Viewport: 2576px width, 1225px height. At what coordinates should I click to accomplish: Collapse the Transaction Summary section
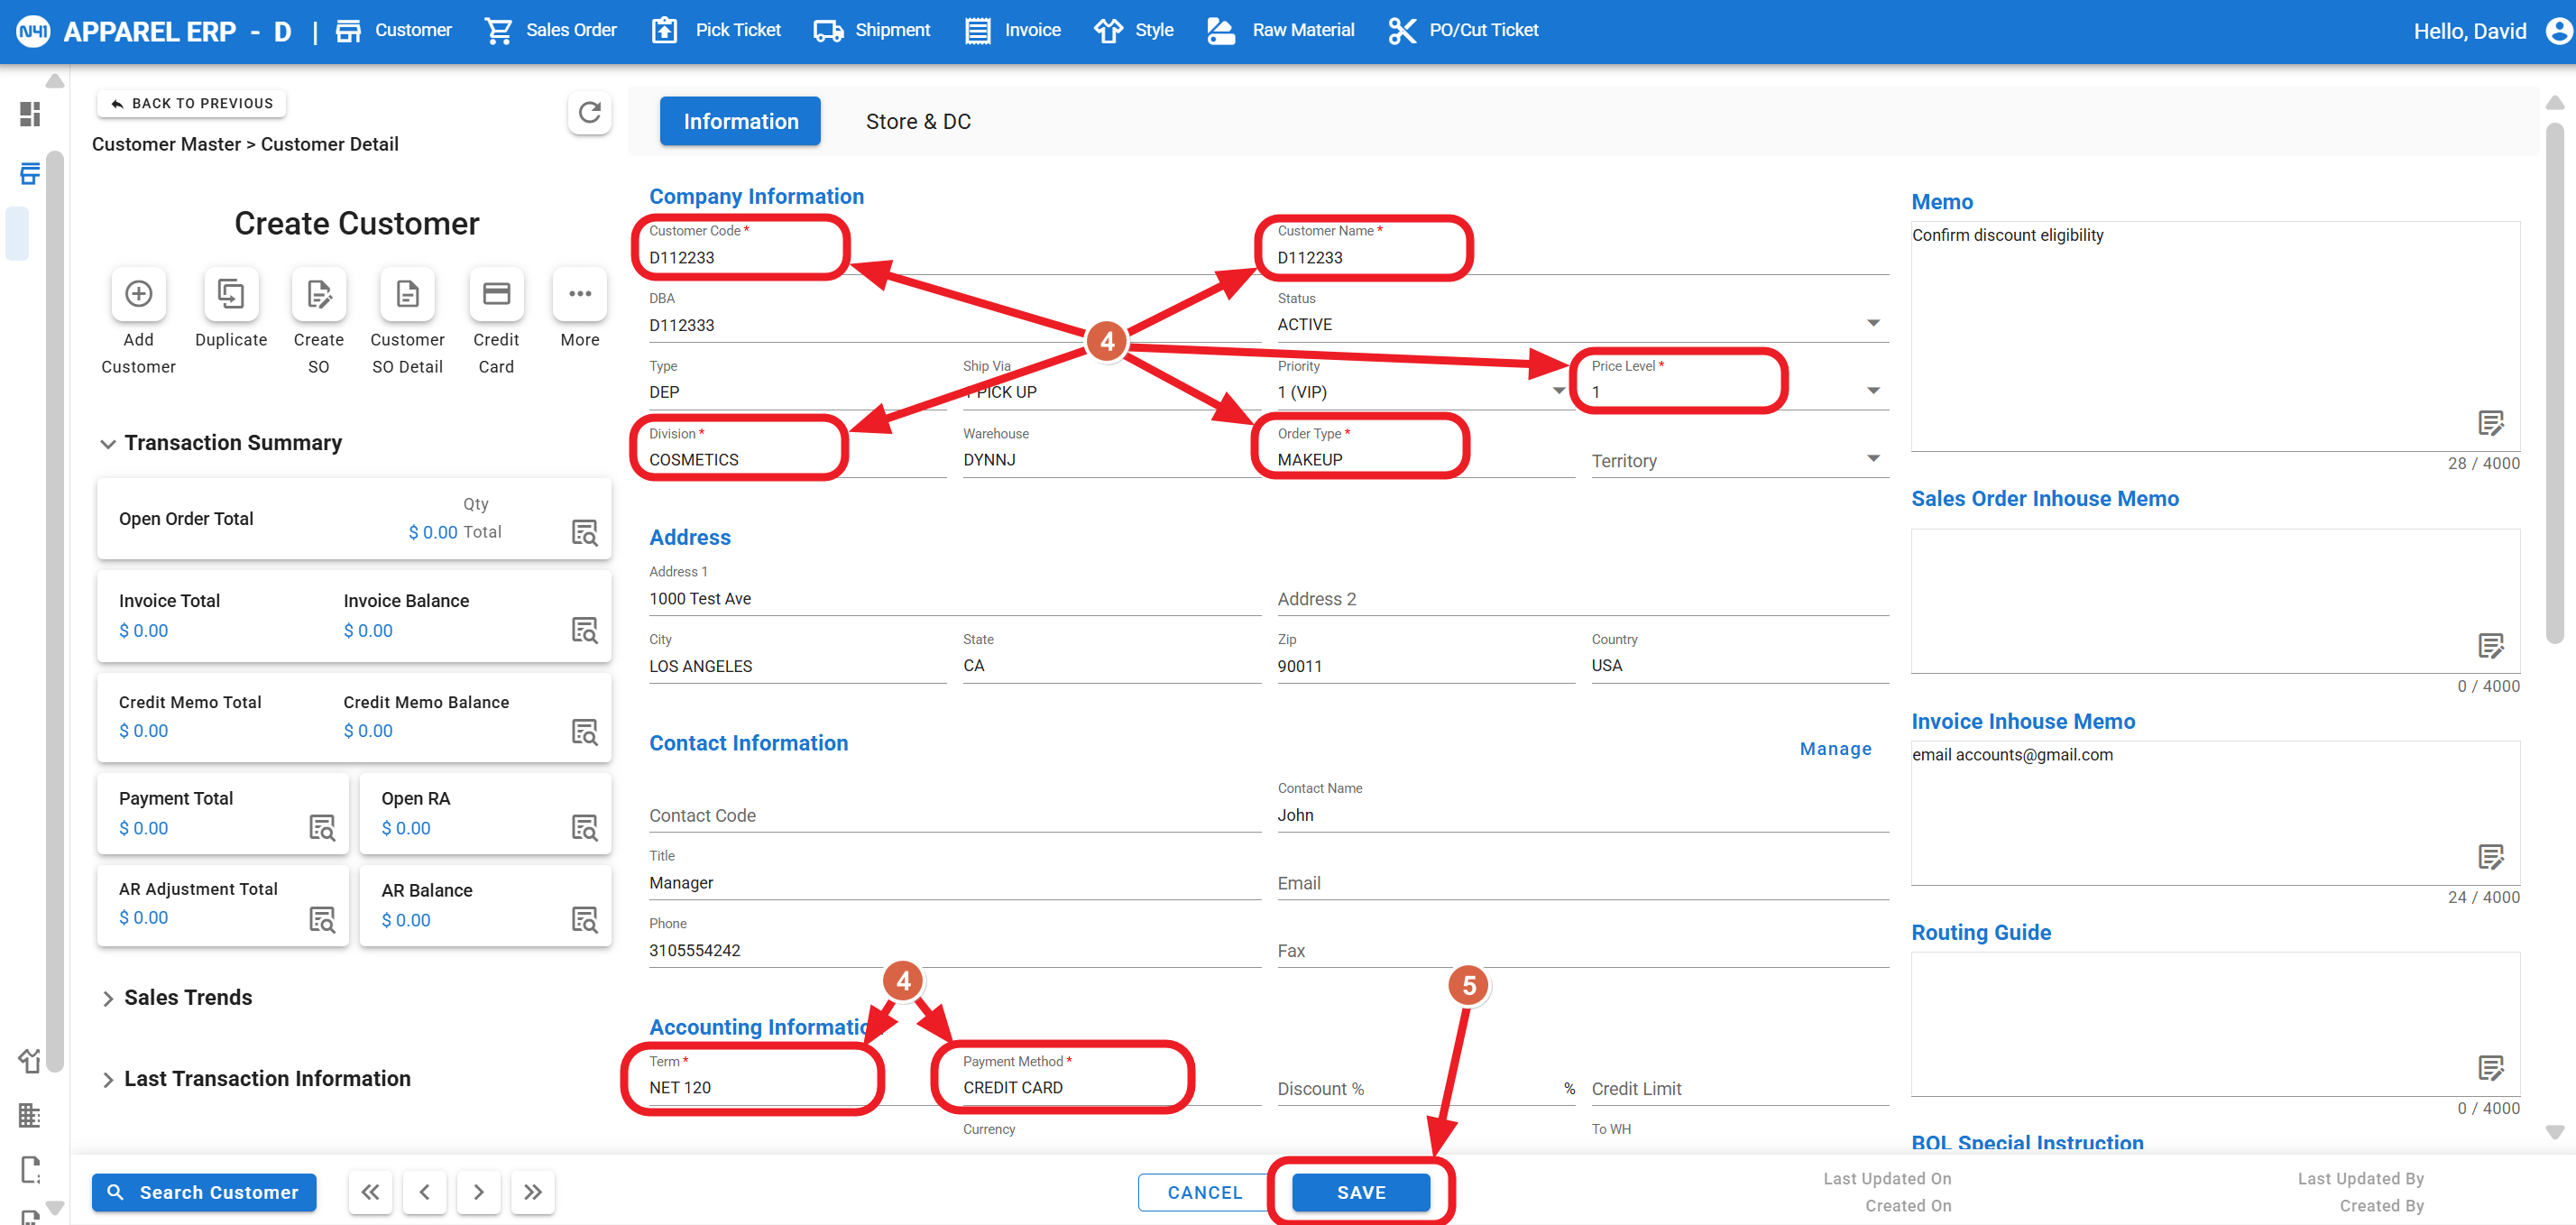[x=108, y=443]
